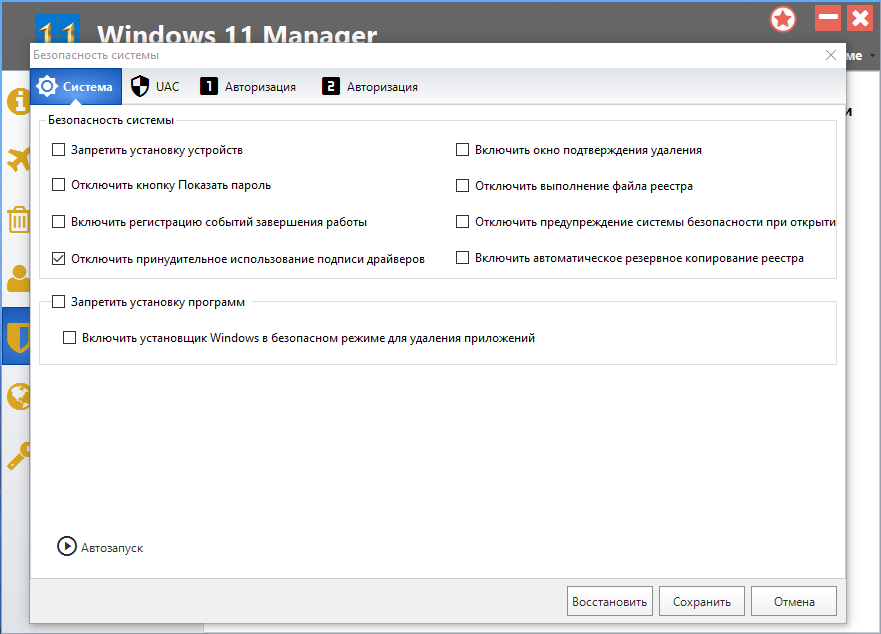This screenshot has width=881, height=634.
Task: Check Запретить установку устройств
Action: pyautogui.click(x=58, y=150)
